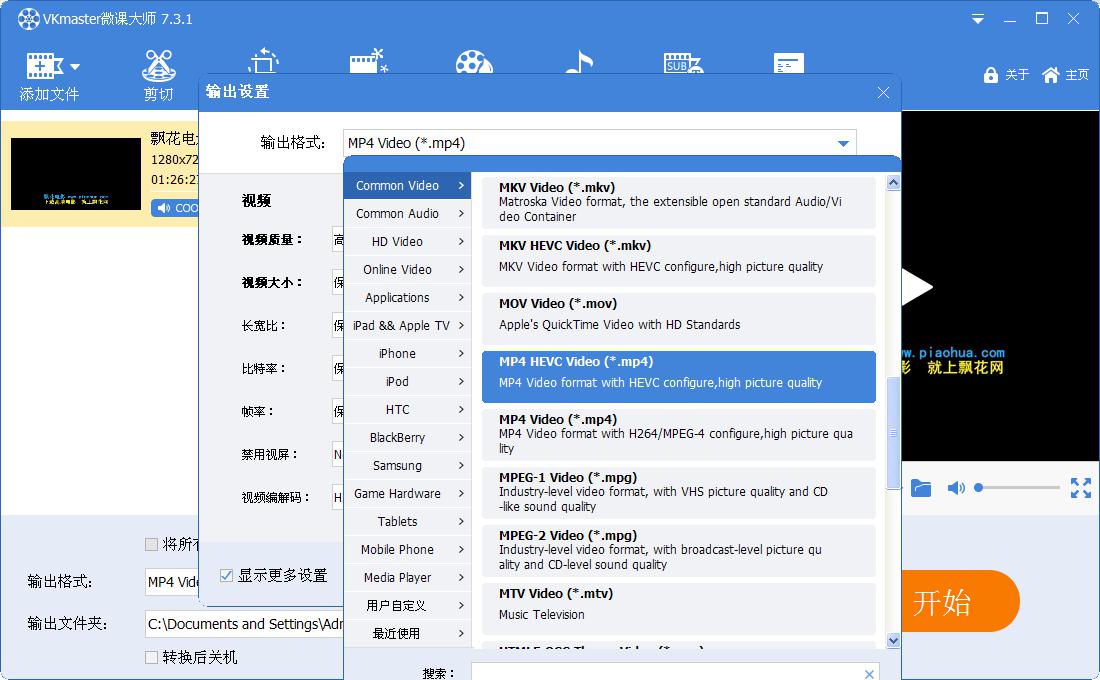The height and width of the screenshot is (680, 1100).
Task: Open the output folder icon under preview
Action: (921, 488)
